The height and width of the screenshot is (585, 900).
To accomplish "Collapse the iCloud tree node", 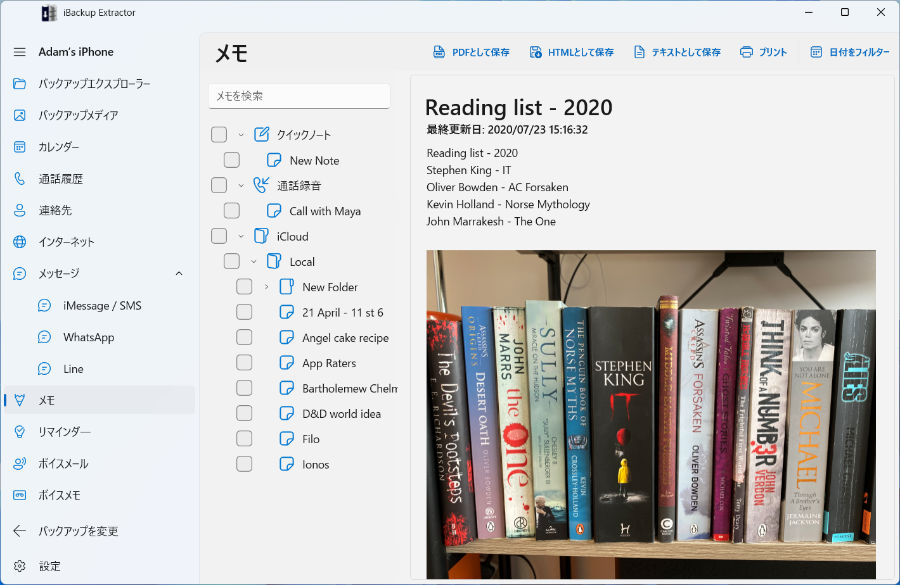I will click(x=241, y=236).
